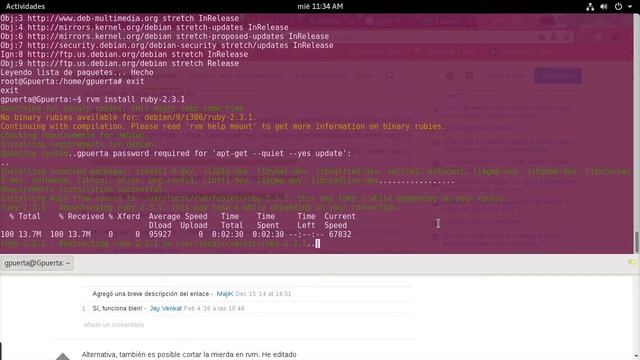The image size is (640, 360).
Task: Click the upvote arrow beside 'Alternativa' answer
Action: pyautogui.click(x=62, y=356)
